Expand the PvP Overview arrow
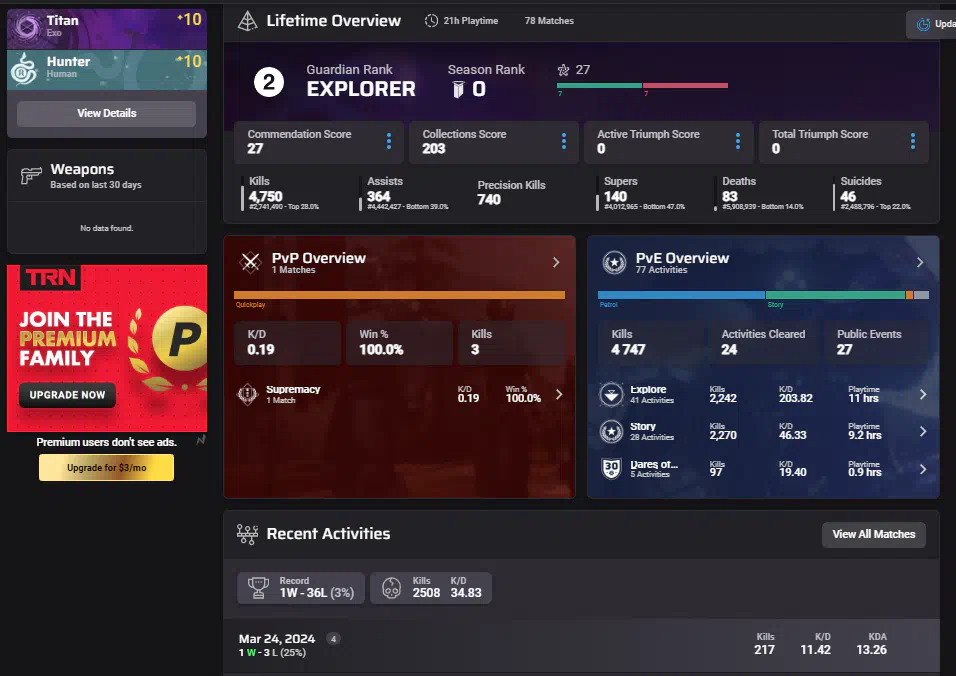Screen dimensions: 956x676 (556, 262)
